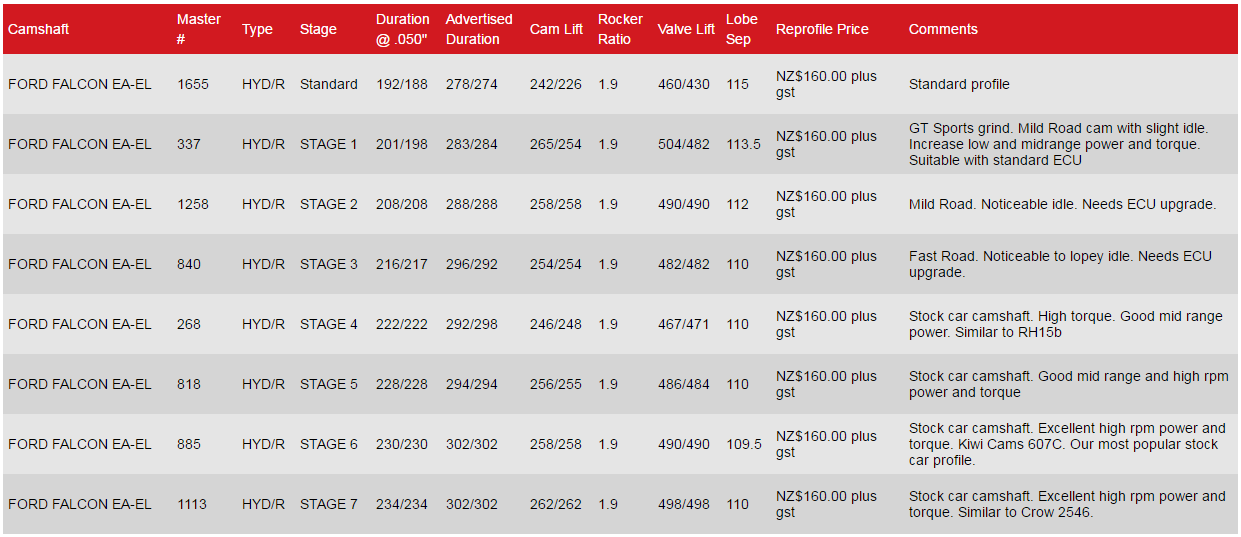Viewport: 1241px width, 537px height.
Task: Click the STAGE 1 cell
Action: coord(328,144)
